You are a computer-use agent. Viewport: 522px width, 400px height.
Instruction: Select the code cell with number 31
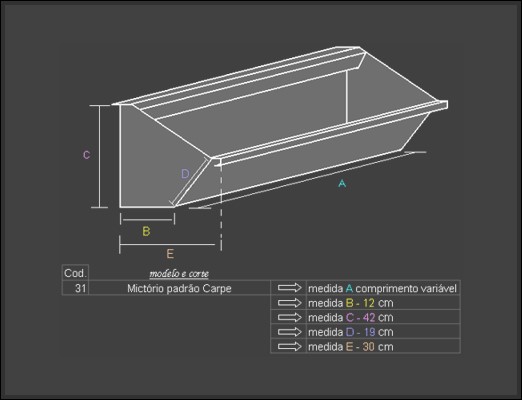[75, 288]
